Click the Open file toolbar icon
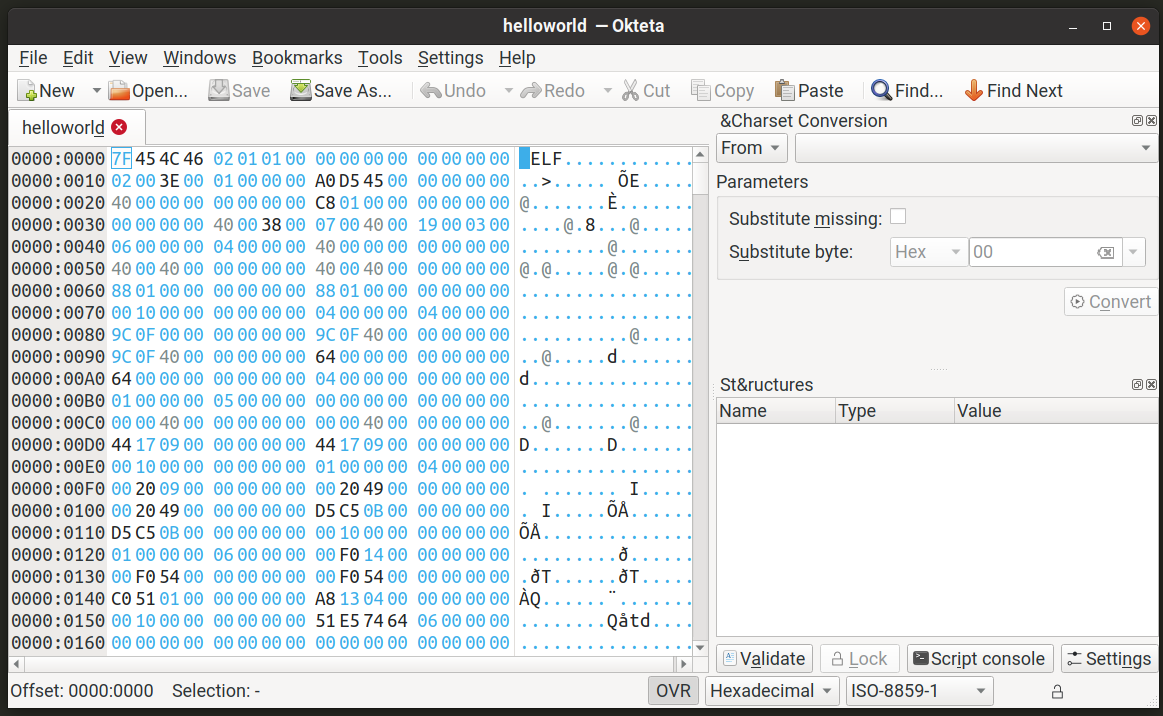1163x716 pixels. coord(119,91)
